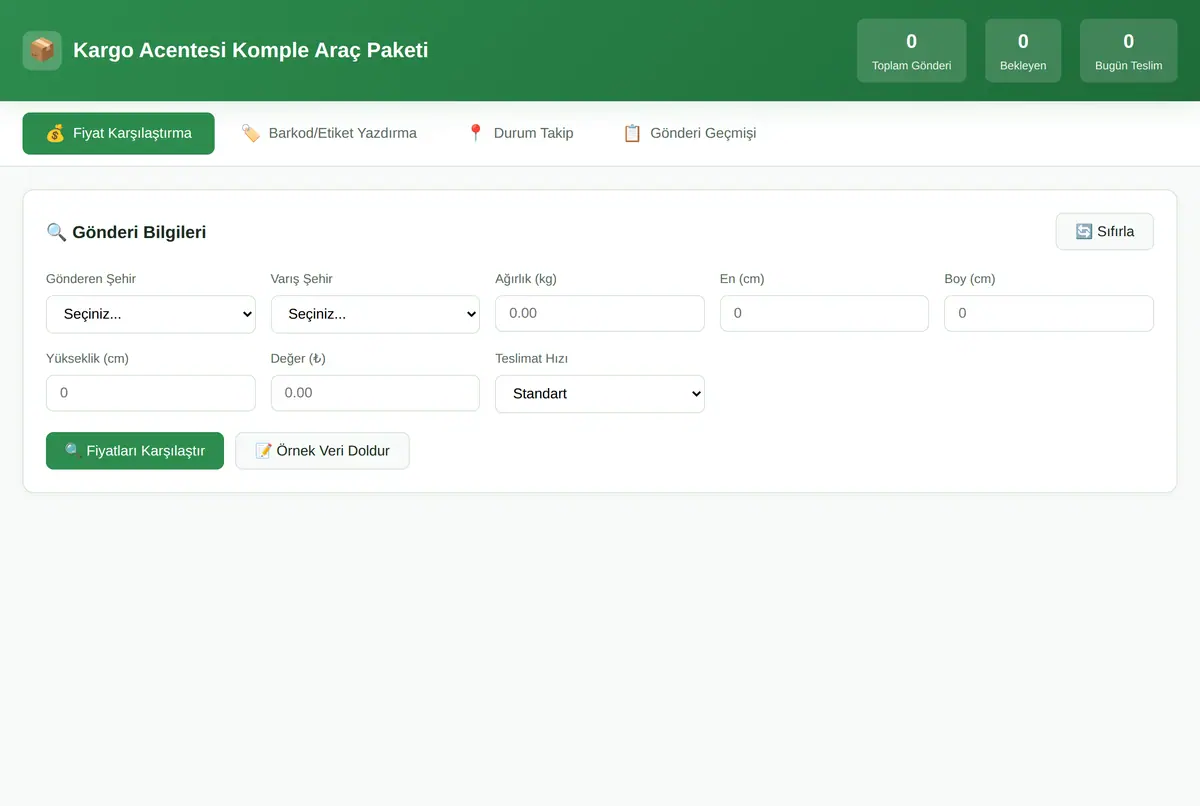Click the En (cm) label

pyautogui.click(x=742, y=279)
